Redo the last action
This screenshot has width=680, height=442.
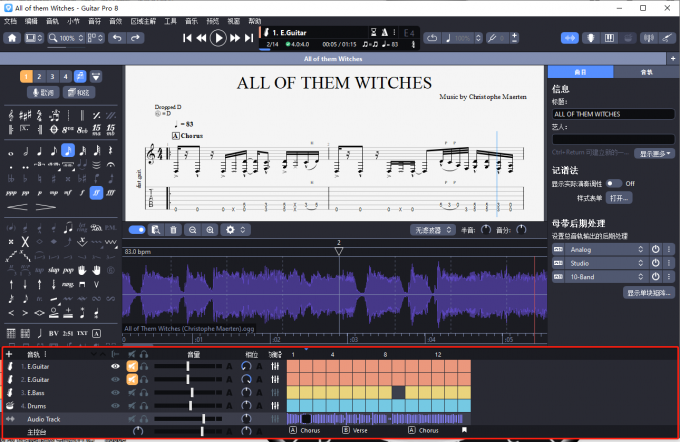point(135,38)
